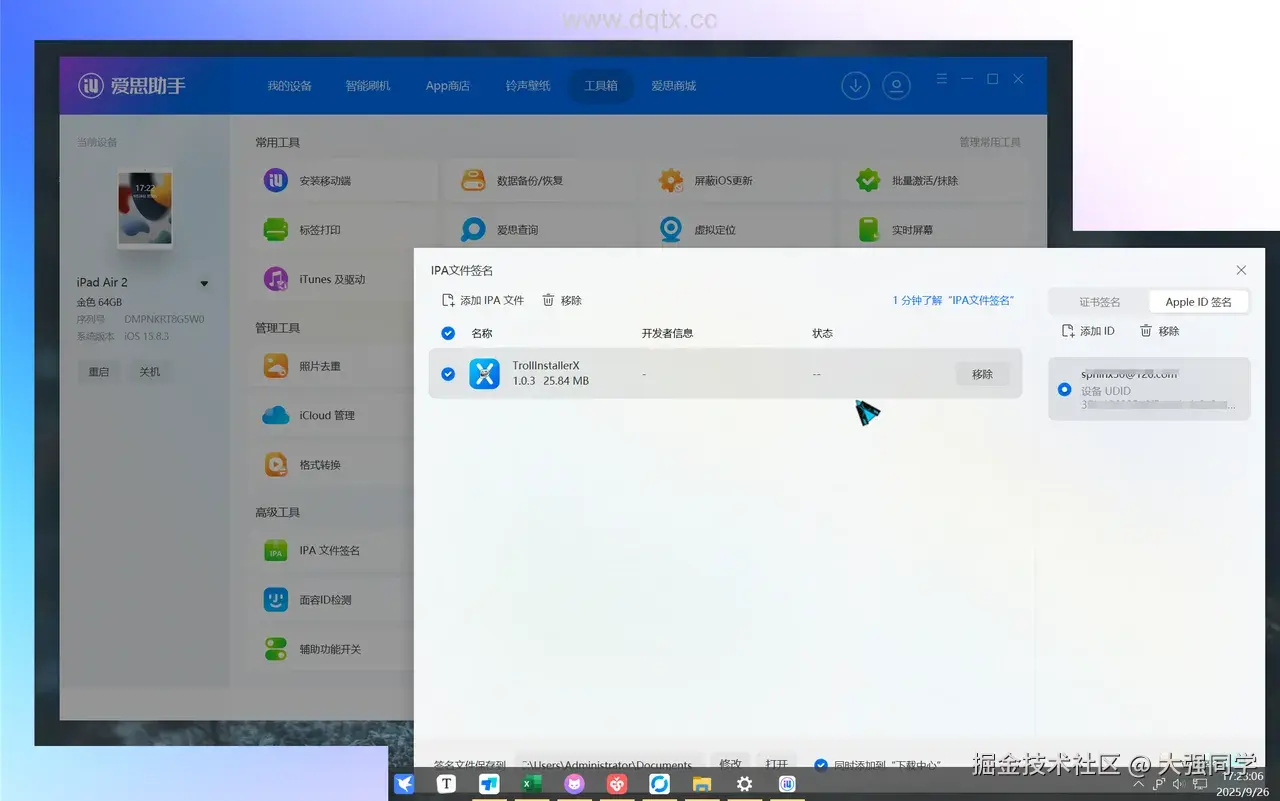This screenshot has height=801, width=1280.
Task: Open the T text editor taskbar icon
Action: click(x=447, y=784)
